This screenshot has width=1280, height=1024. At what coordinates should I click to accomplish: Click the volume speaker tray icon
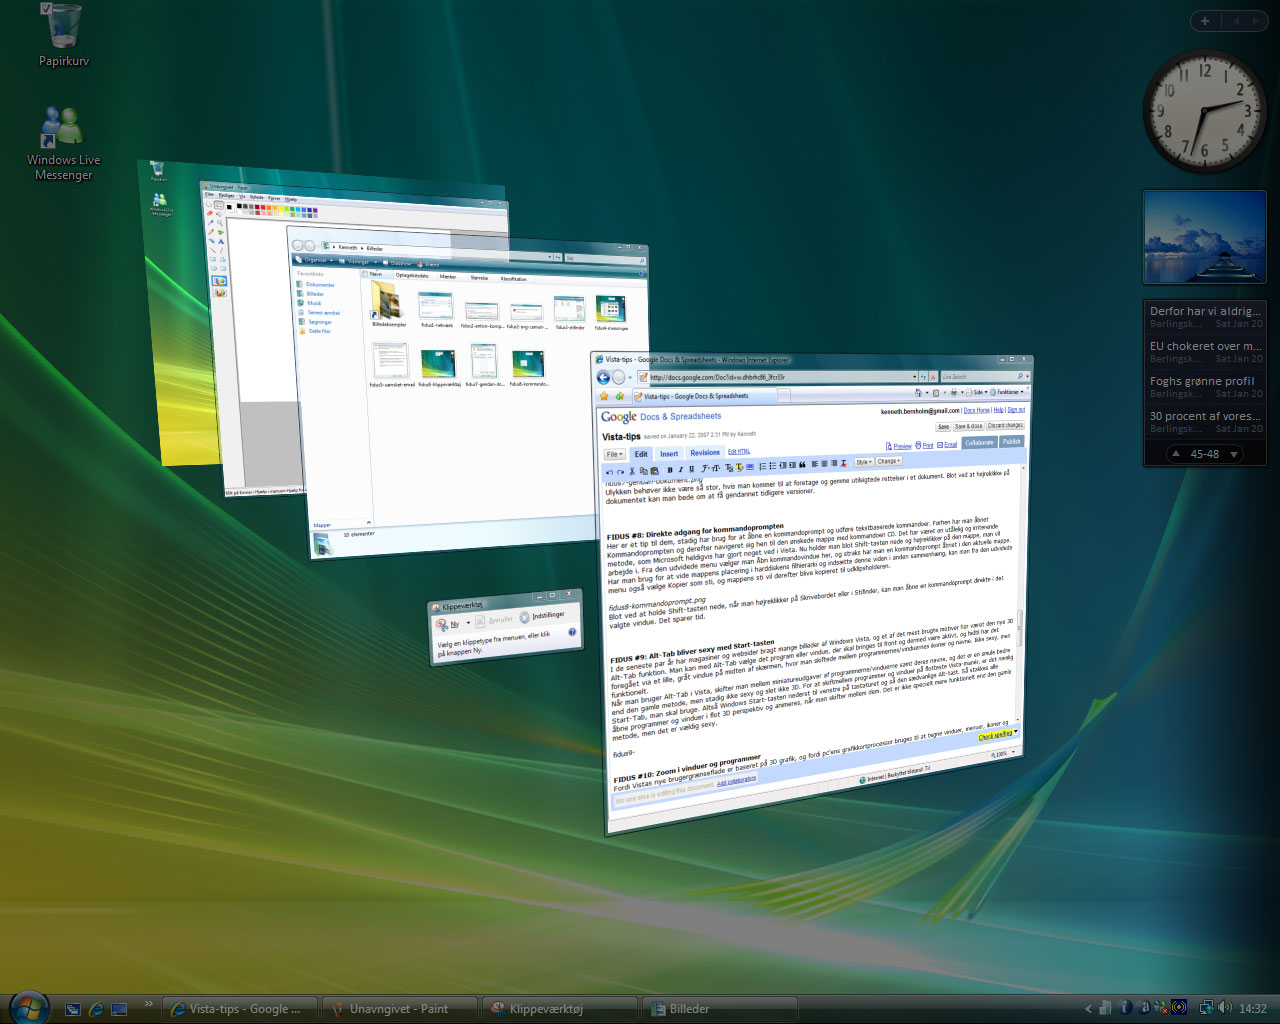(1225, 1008)
